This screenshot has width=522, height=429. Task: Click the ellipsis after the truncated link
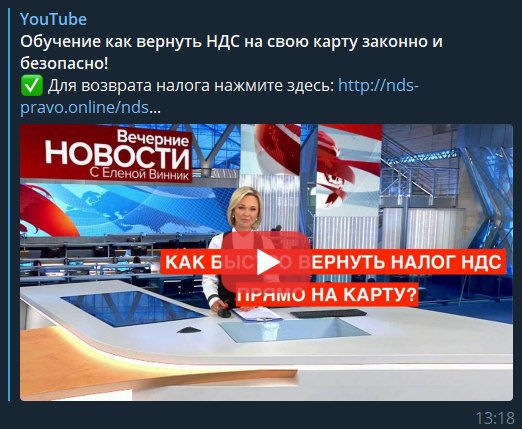click(155, 108)
